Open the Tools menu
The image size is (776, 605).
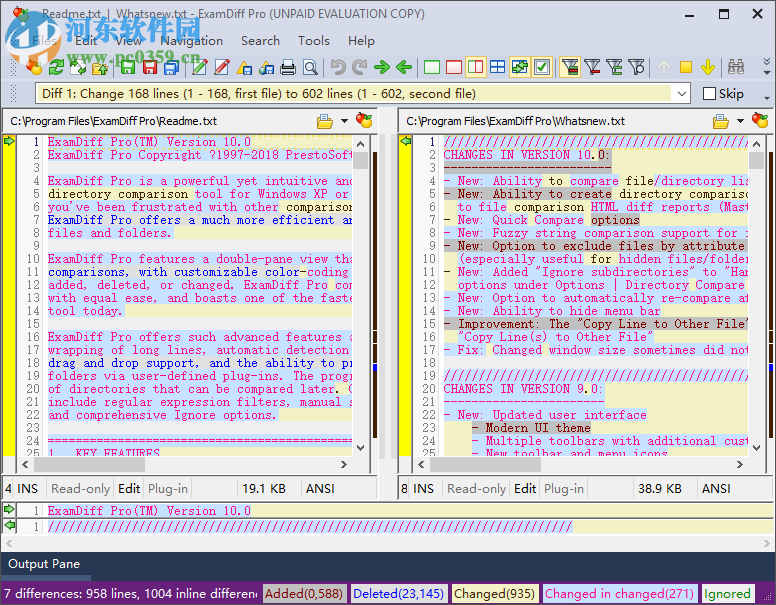tap(313, 41)
